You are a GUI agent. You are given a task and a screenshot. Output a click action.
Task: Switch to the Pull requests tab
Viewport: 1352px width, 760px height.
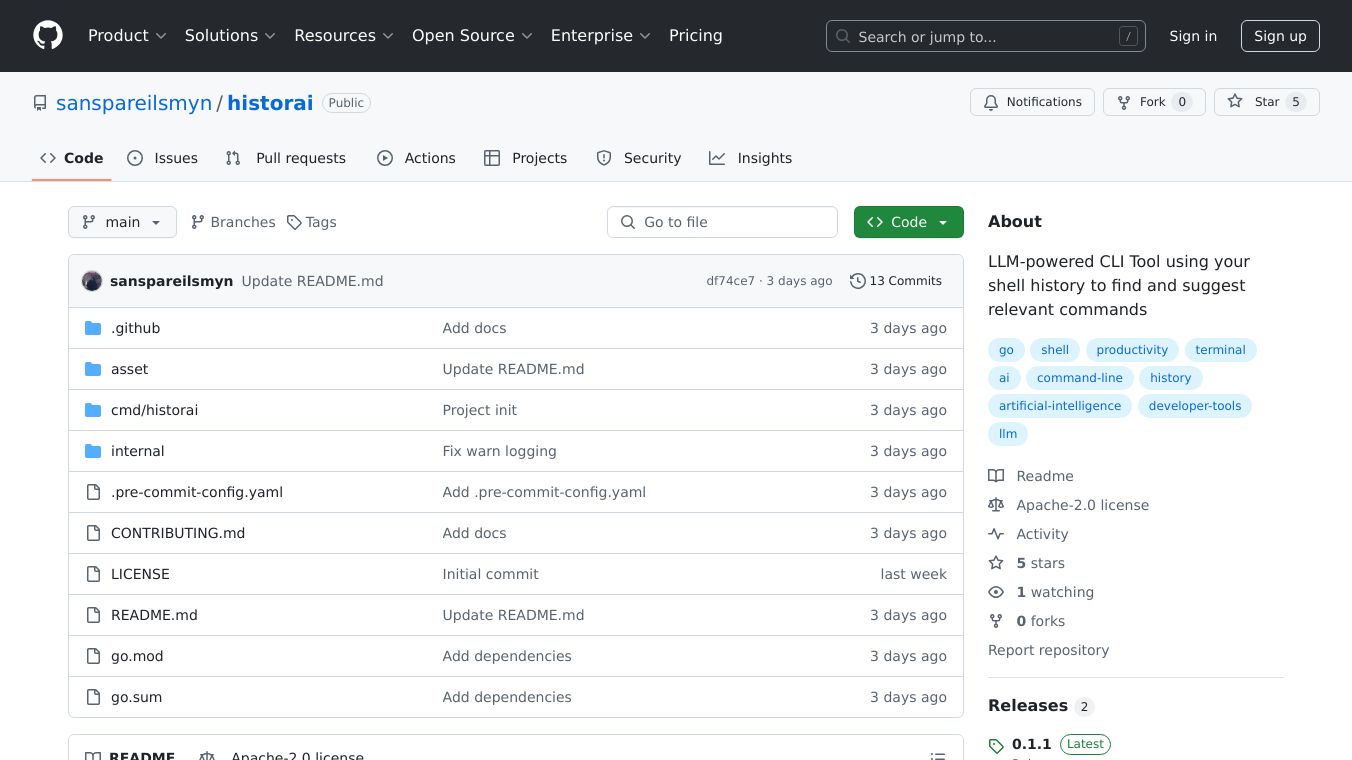click(x=286, y=158)
